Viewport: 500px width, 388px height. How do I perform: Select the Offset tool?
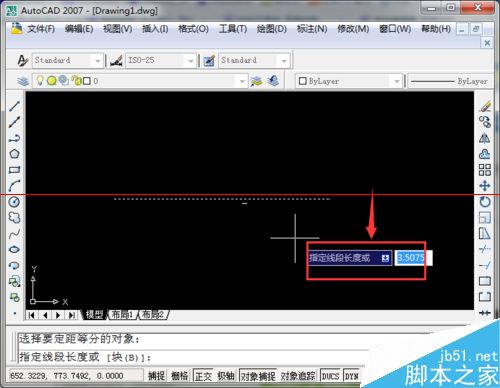(x=485, y=154)
